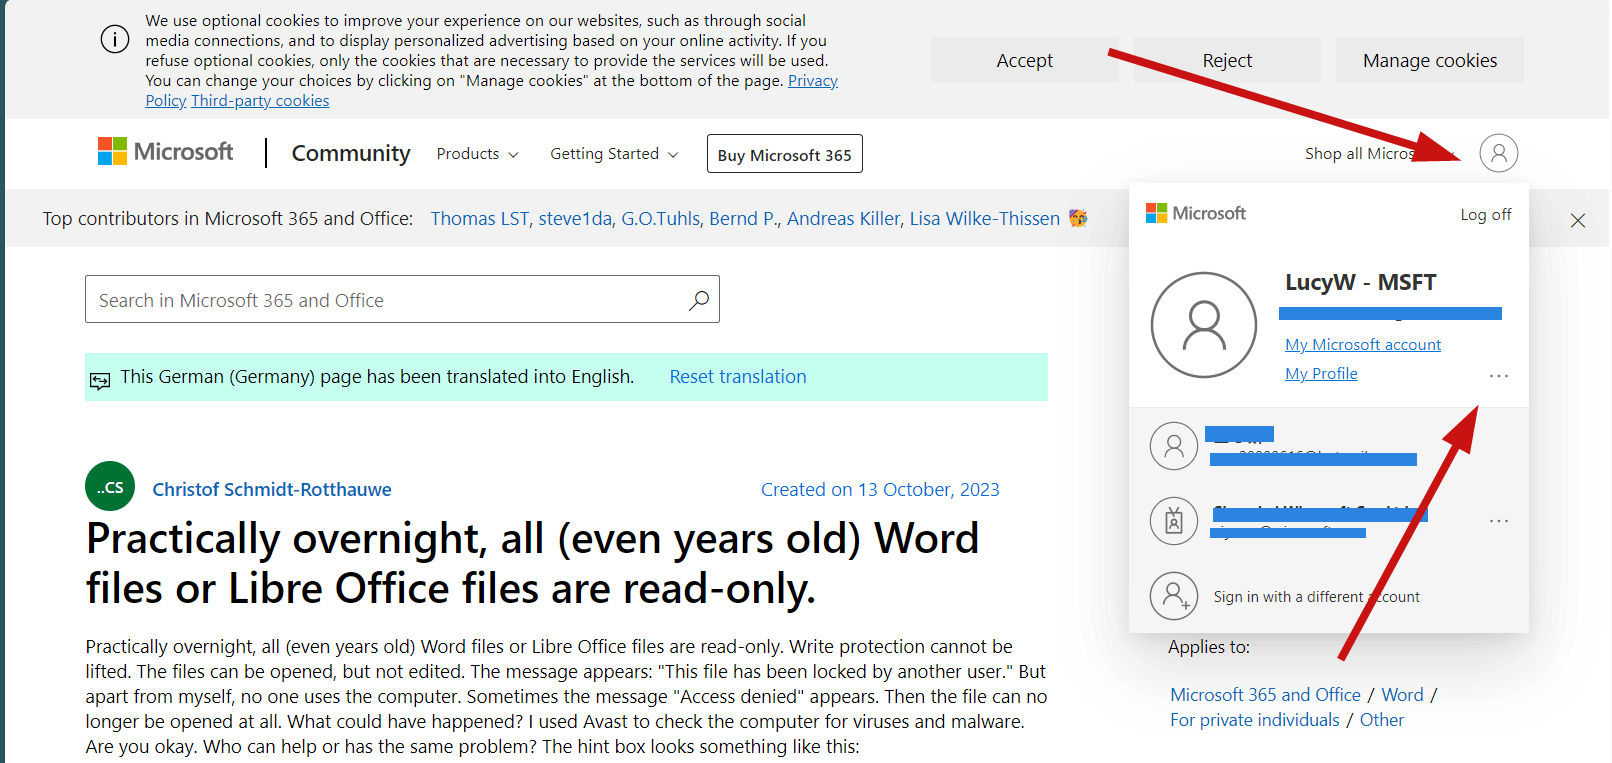Open Christof Schmidt-Rotthauwe author profile
Screen dimensions: 1612x763
(x=272, y=490)
